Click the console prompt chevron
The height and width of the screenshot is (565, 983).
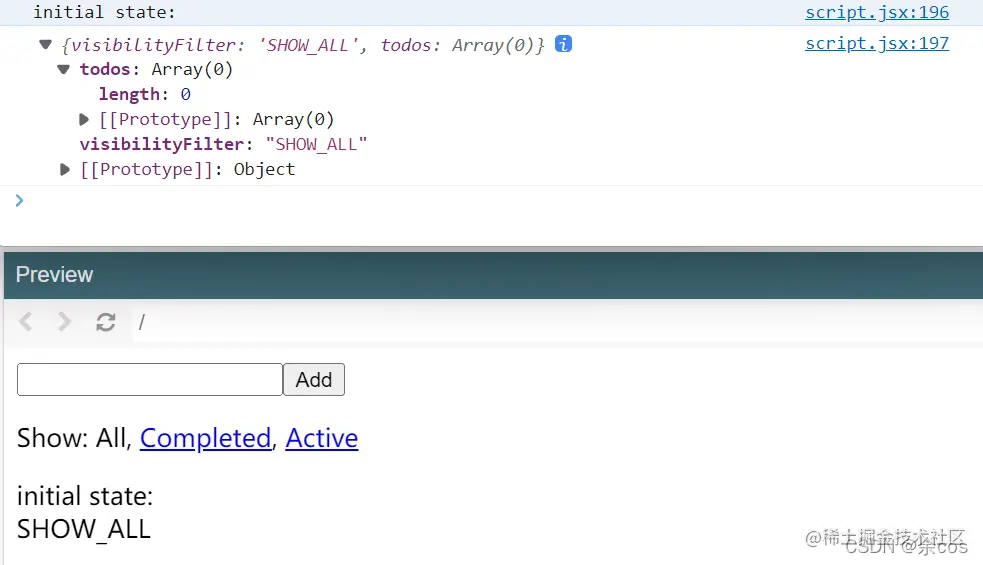coord(19,200)
